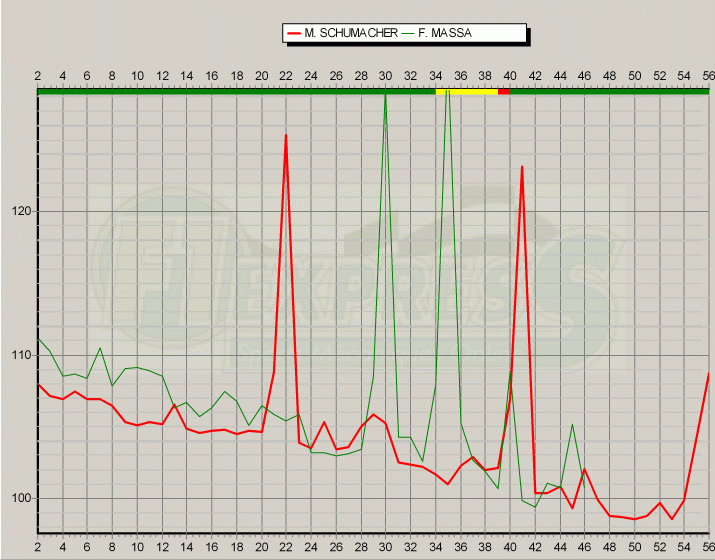Screen dimensions: 715x560
Task: Click the red Schumacher peak at lap 22
Action: pyautogui.click(x=286, y=136)
